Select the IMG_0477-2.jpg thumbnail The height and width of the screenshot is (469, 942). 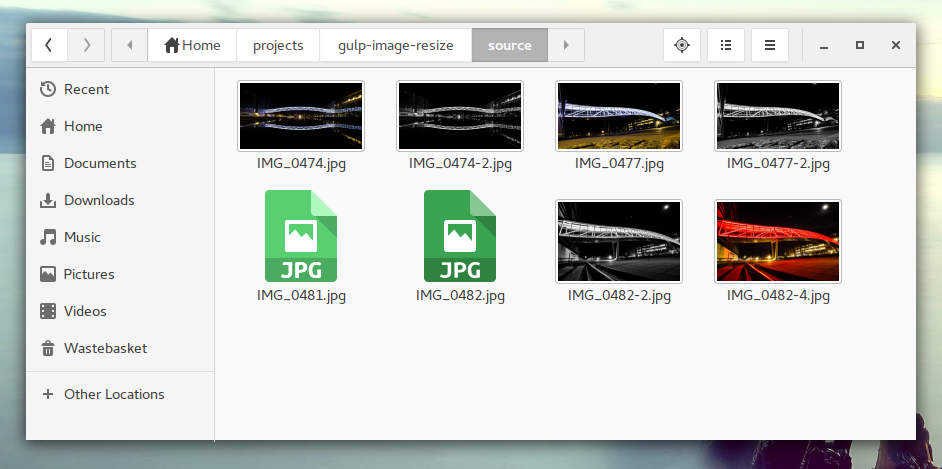point(778,116)
